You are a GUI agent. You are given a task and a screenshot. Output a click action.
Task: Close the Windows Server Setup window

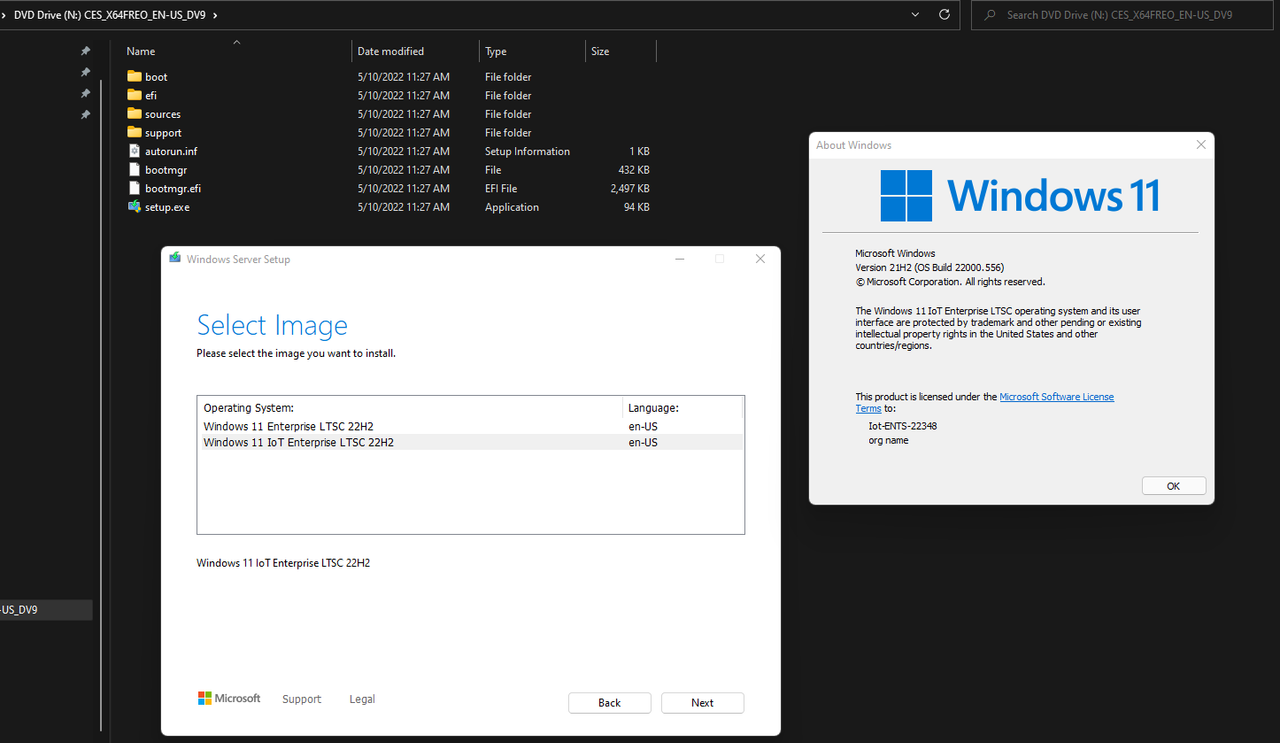[x=760, y=259]
